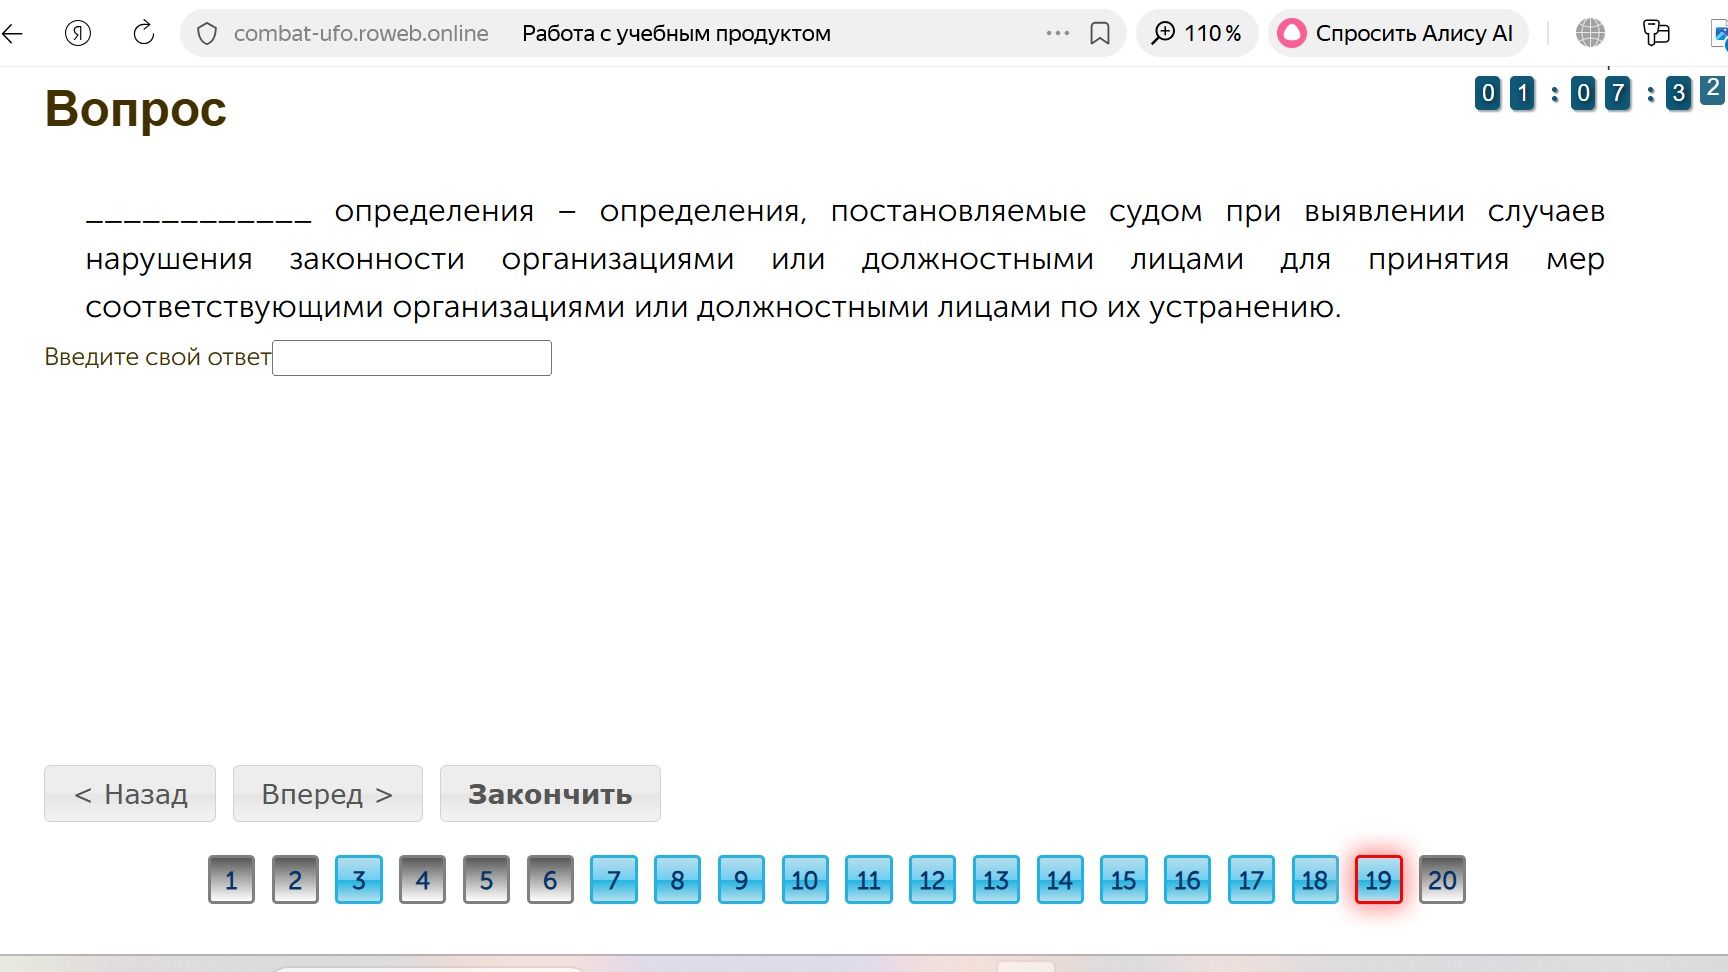Click the answer input field
This screenshot has height=972, width=1728.
412,358
